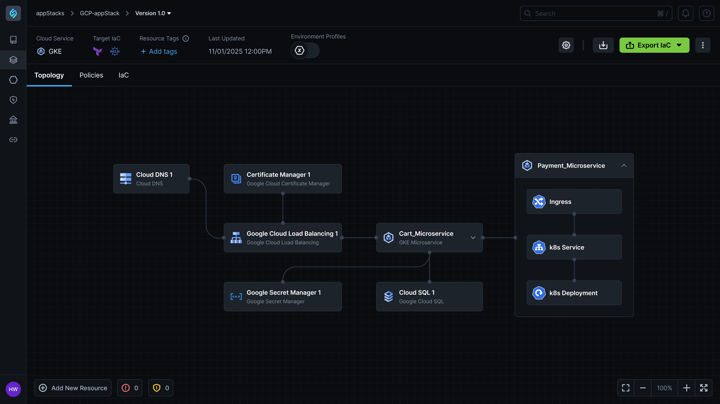
Task: Open the Version 1.0 dropdown
Action: (153, 13)
